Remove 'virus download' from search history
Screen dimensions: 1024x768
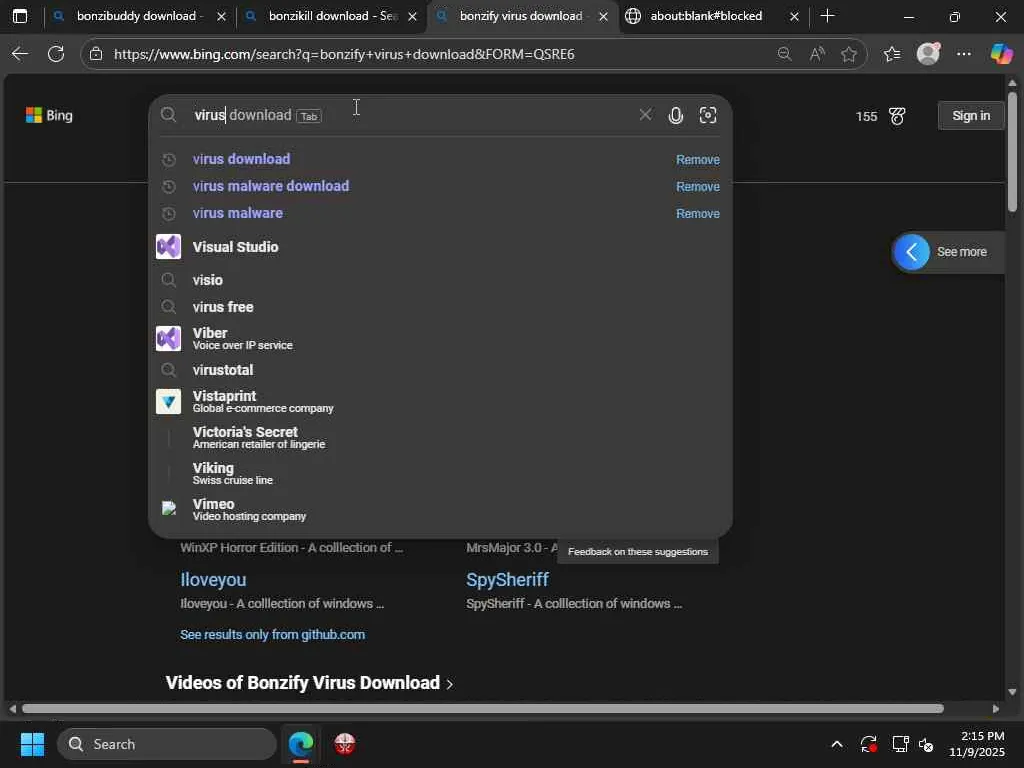[697, 160]
